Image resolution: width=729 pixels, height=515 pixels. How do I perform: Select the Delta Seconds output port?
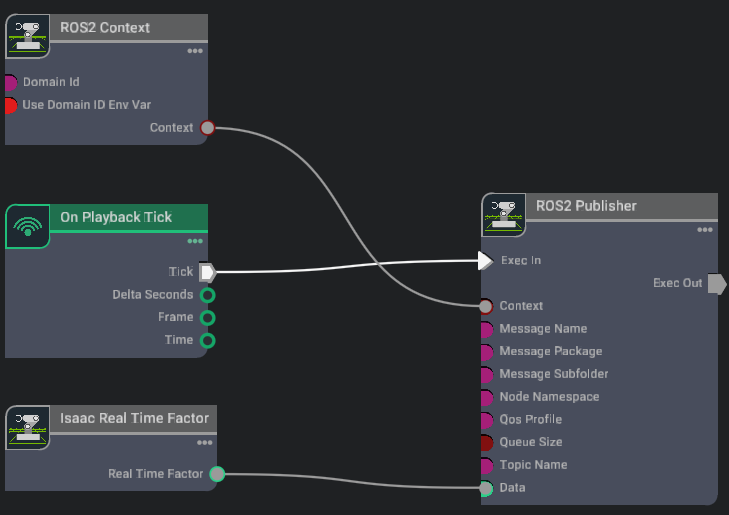(207, 295)
